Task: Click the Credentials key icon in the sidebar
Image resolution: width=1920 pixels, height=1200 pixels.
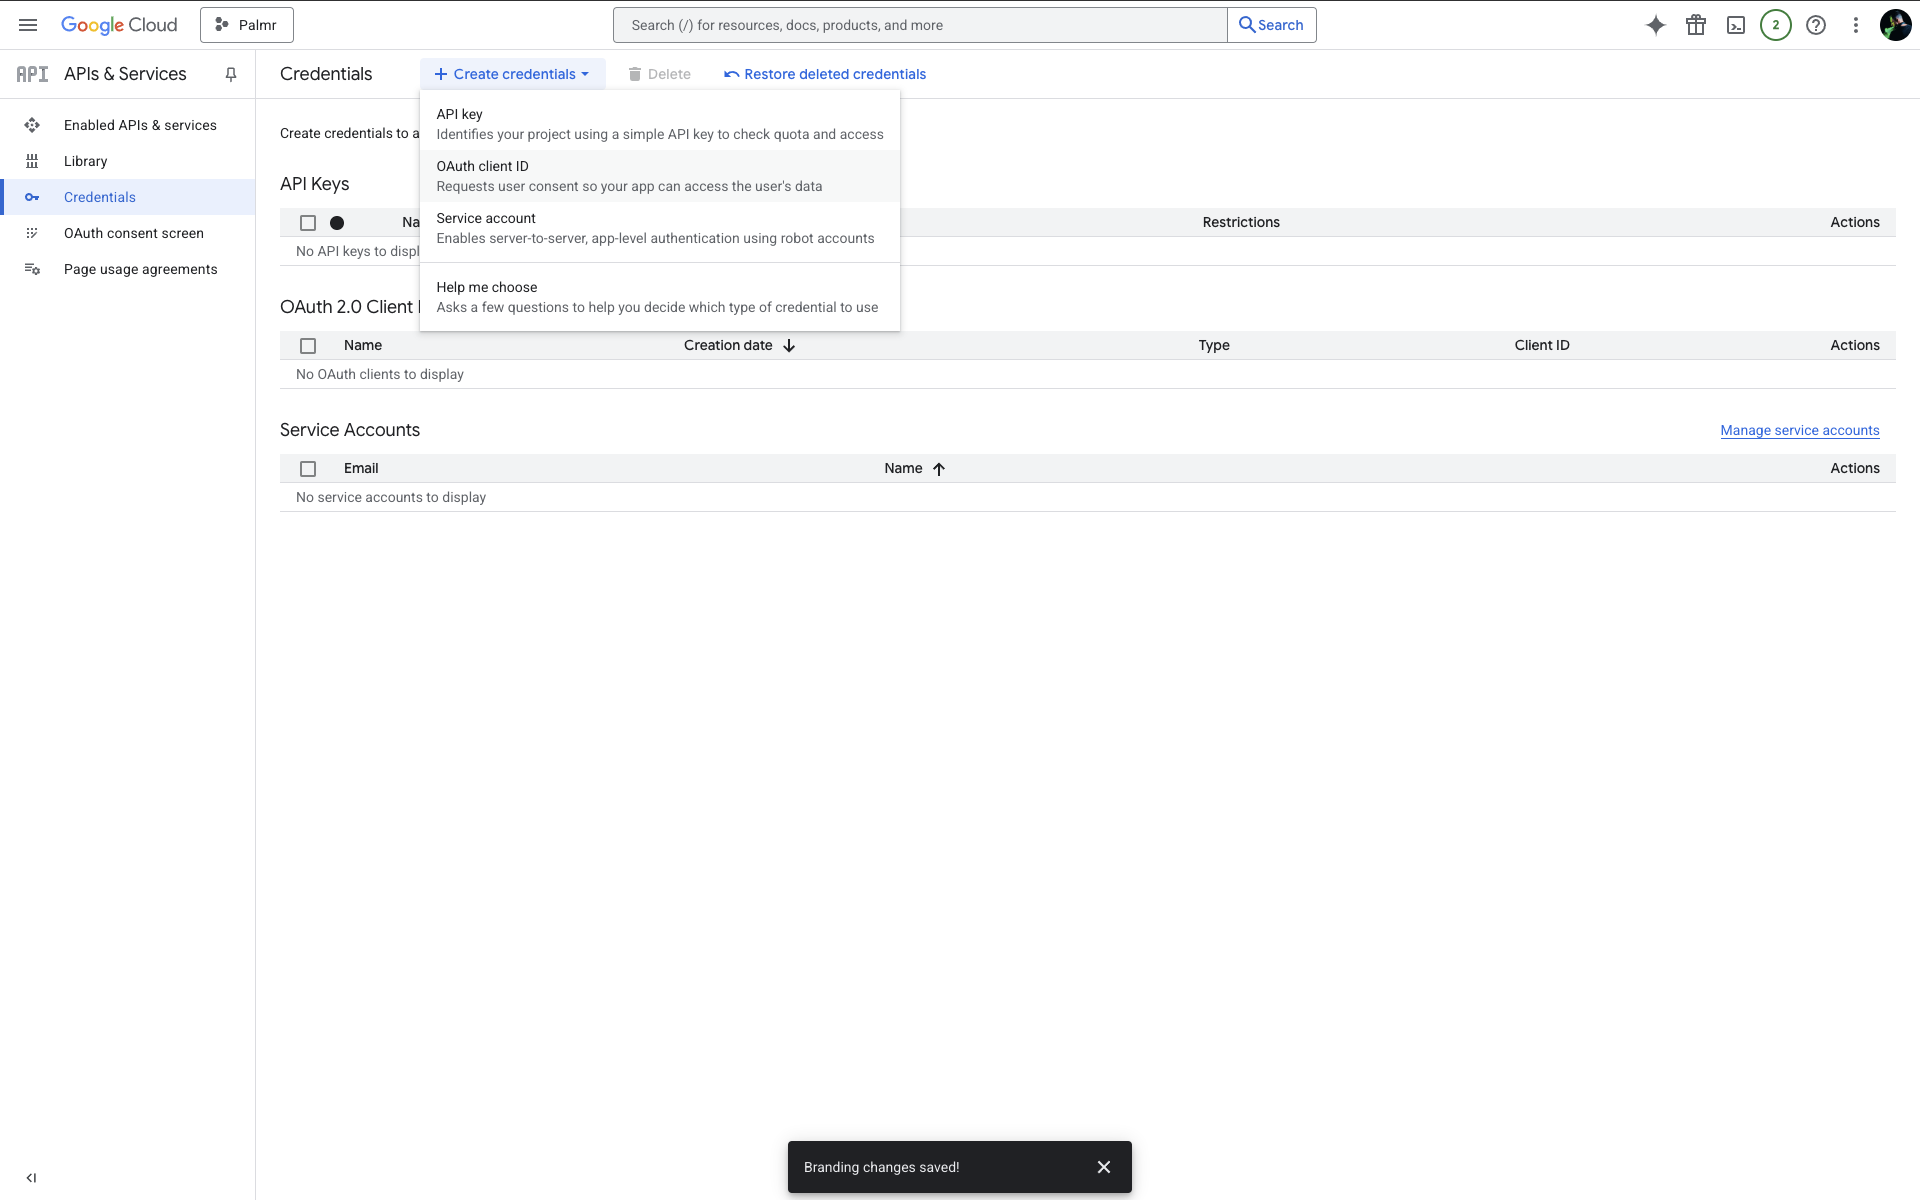Action: pos(32,197)
